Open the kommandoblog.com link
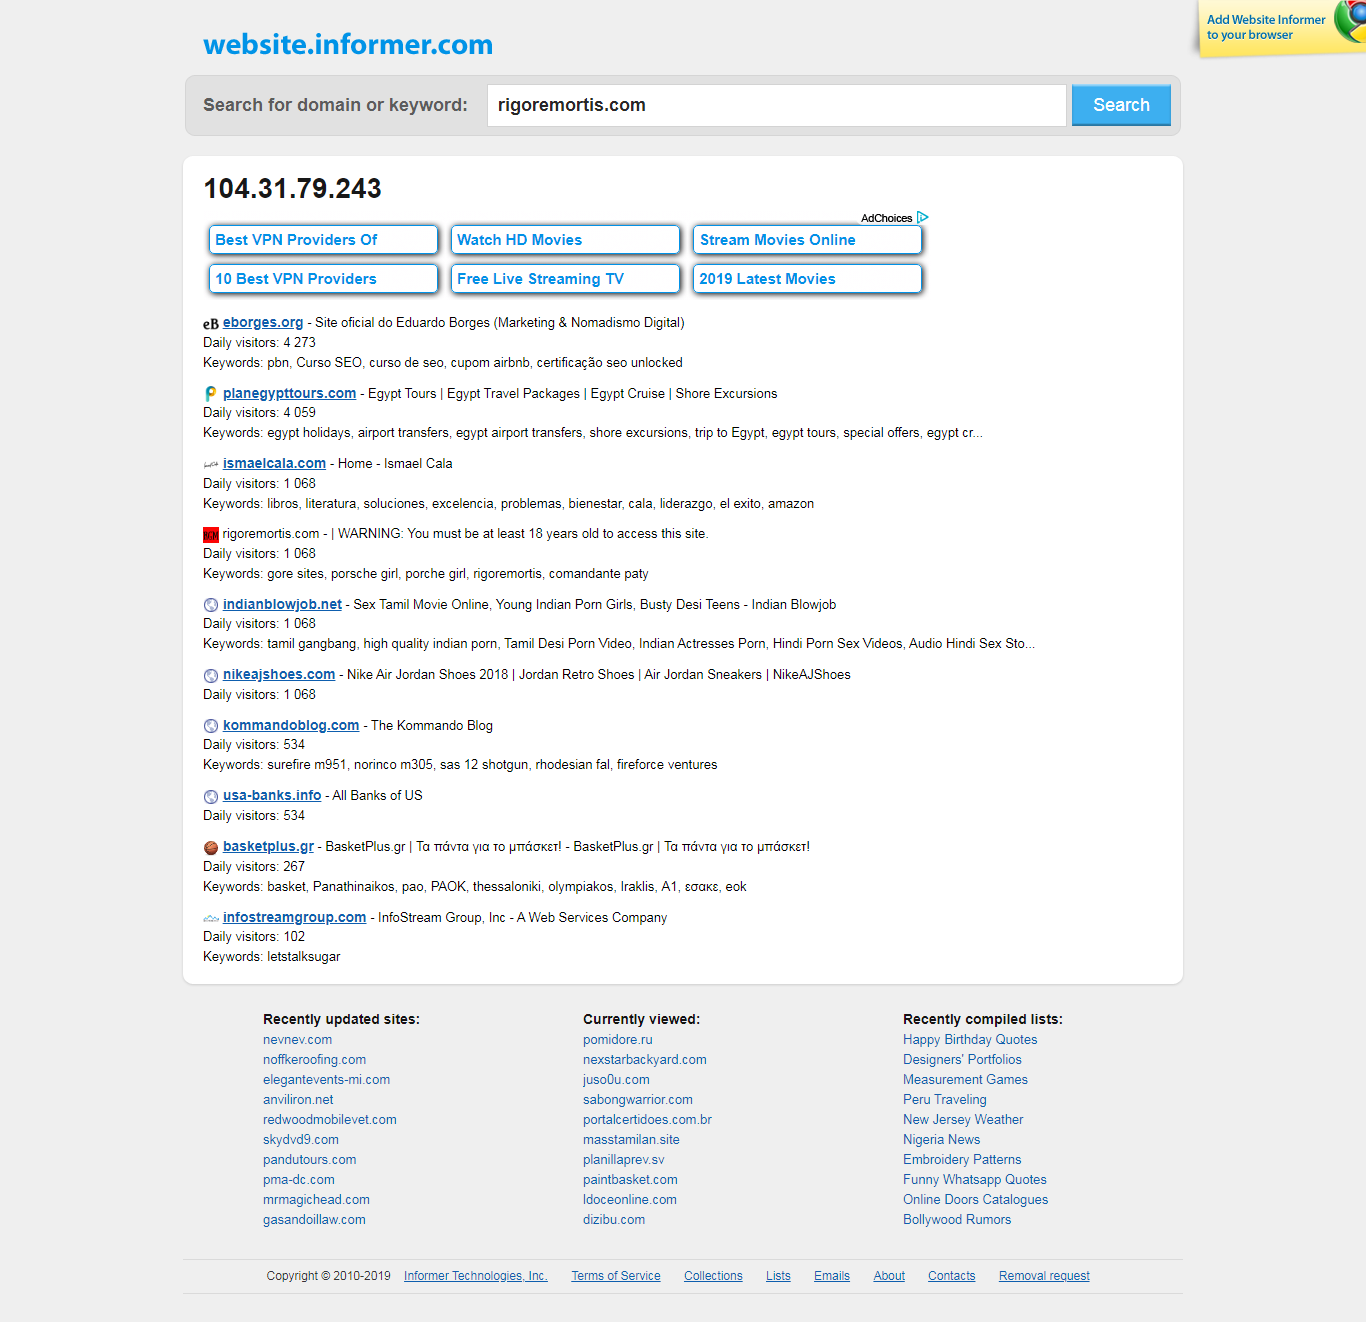This screenshot has height=1322, width=1366. (x=291, y=725)
